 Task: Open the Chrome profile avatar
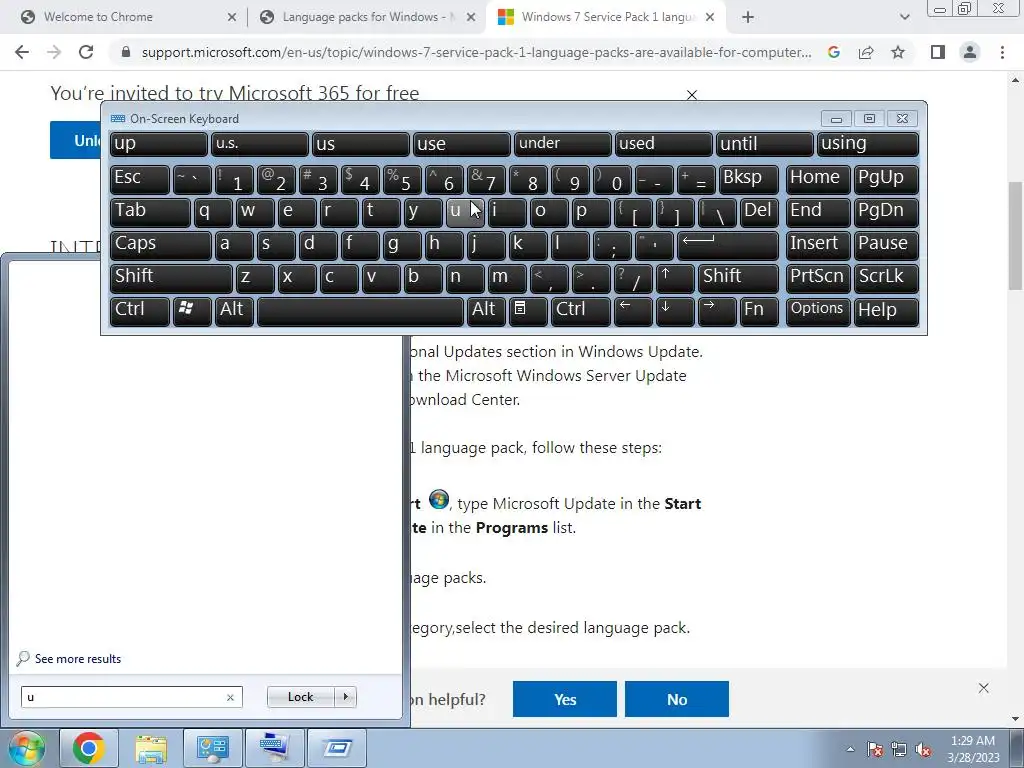click(970, 52)
